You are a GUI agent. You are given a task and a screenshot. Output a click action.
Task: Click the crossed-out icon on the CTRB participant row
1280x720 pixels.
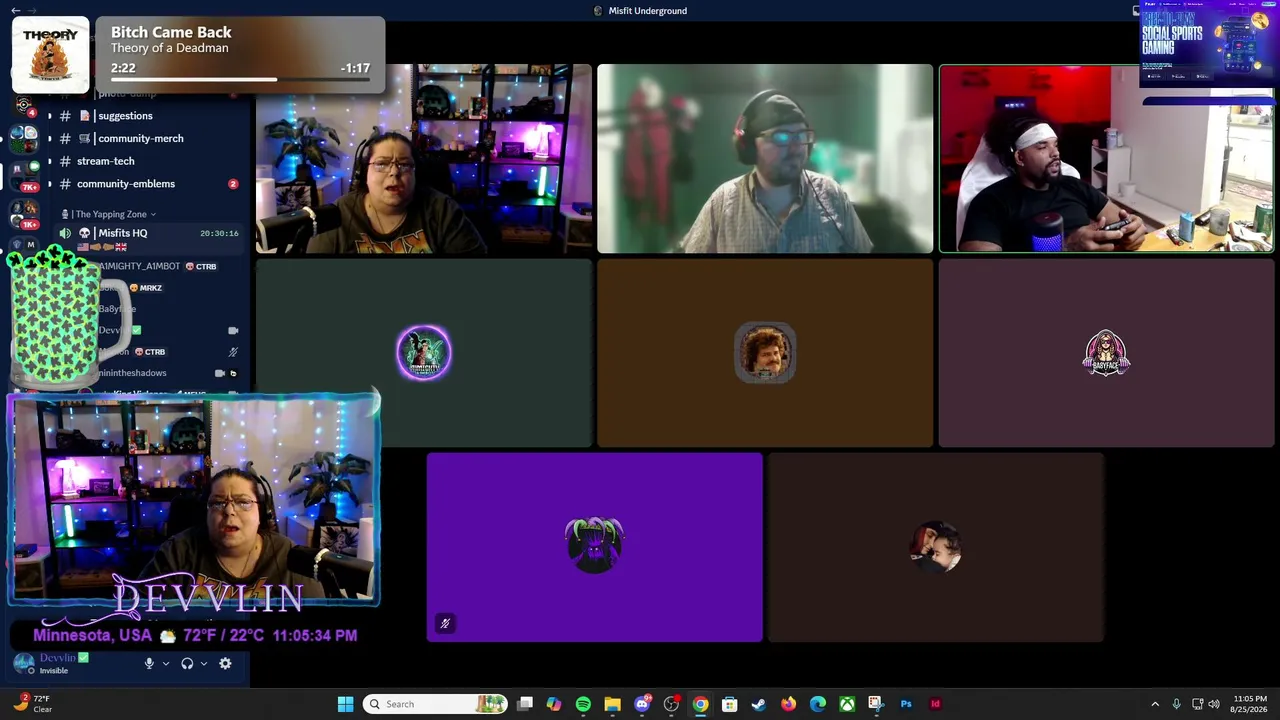[233, 352]
